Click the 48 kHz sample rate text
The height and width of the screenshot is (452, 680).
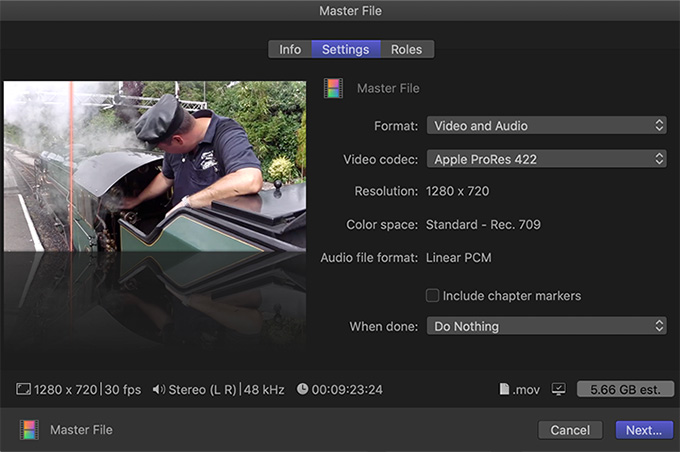point(264,390)
